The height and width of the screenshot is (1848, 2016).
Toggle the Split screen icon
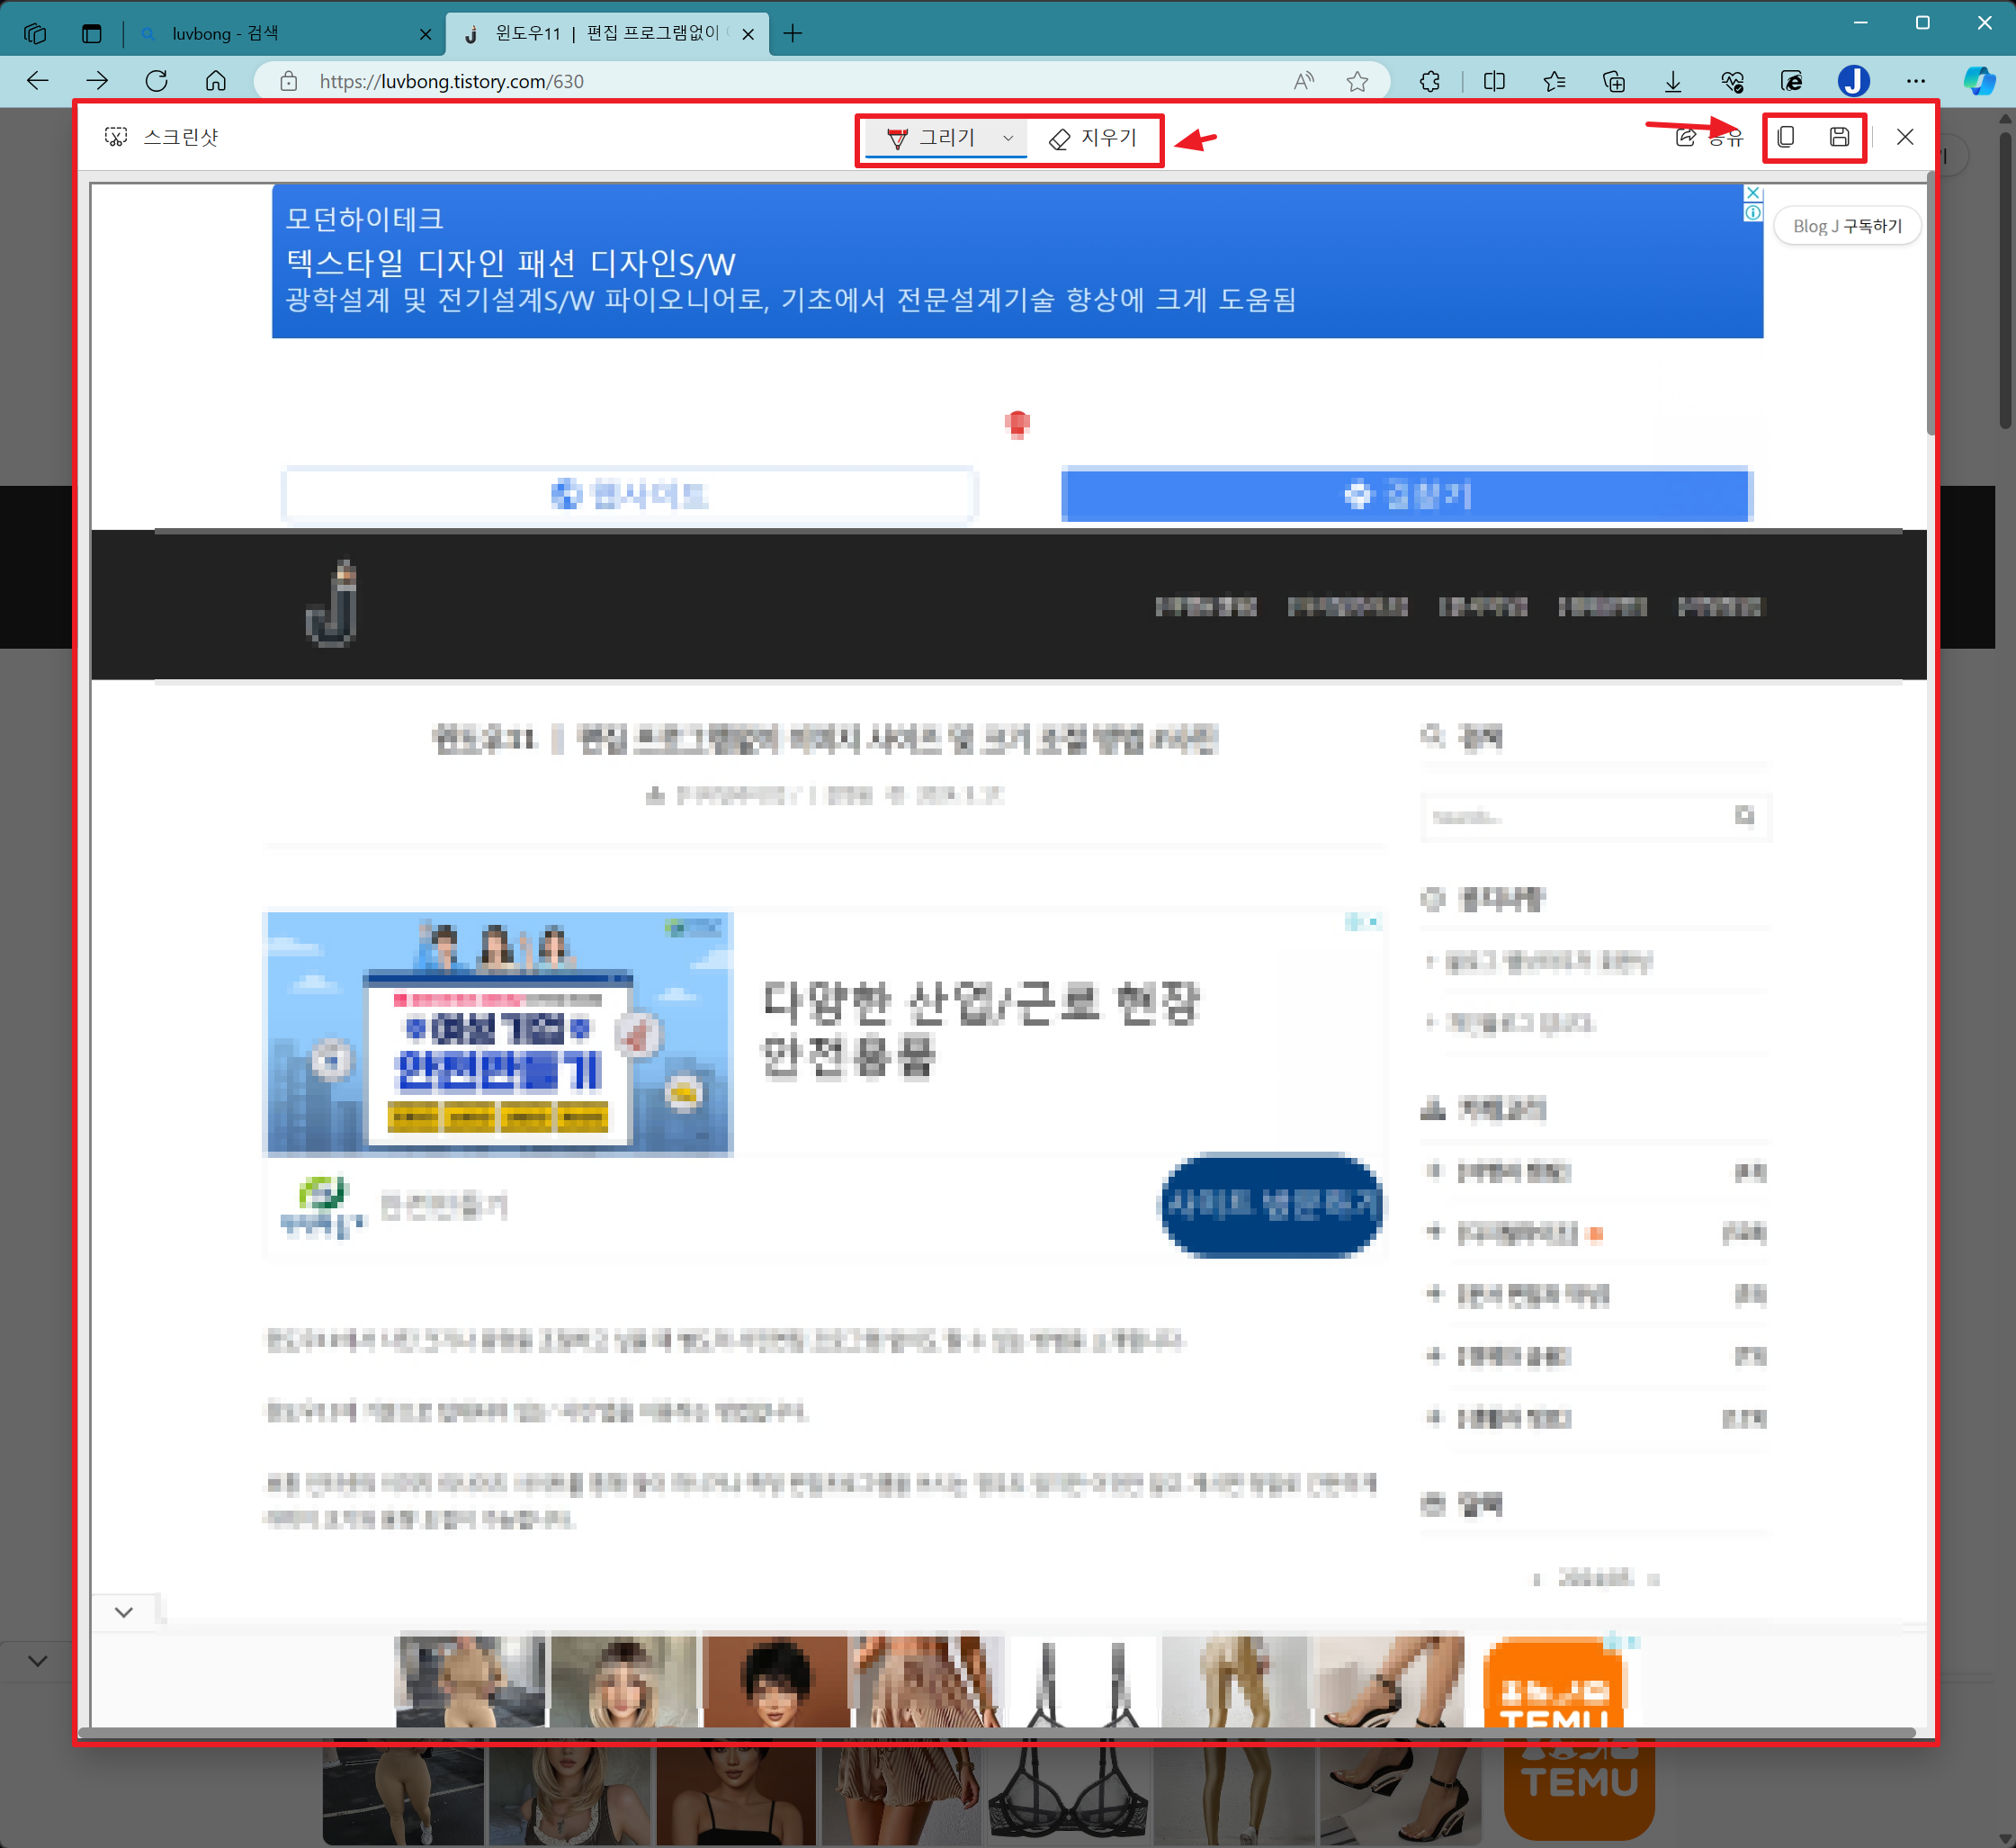pyautogui.click(x=1494, y=81)
